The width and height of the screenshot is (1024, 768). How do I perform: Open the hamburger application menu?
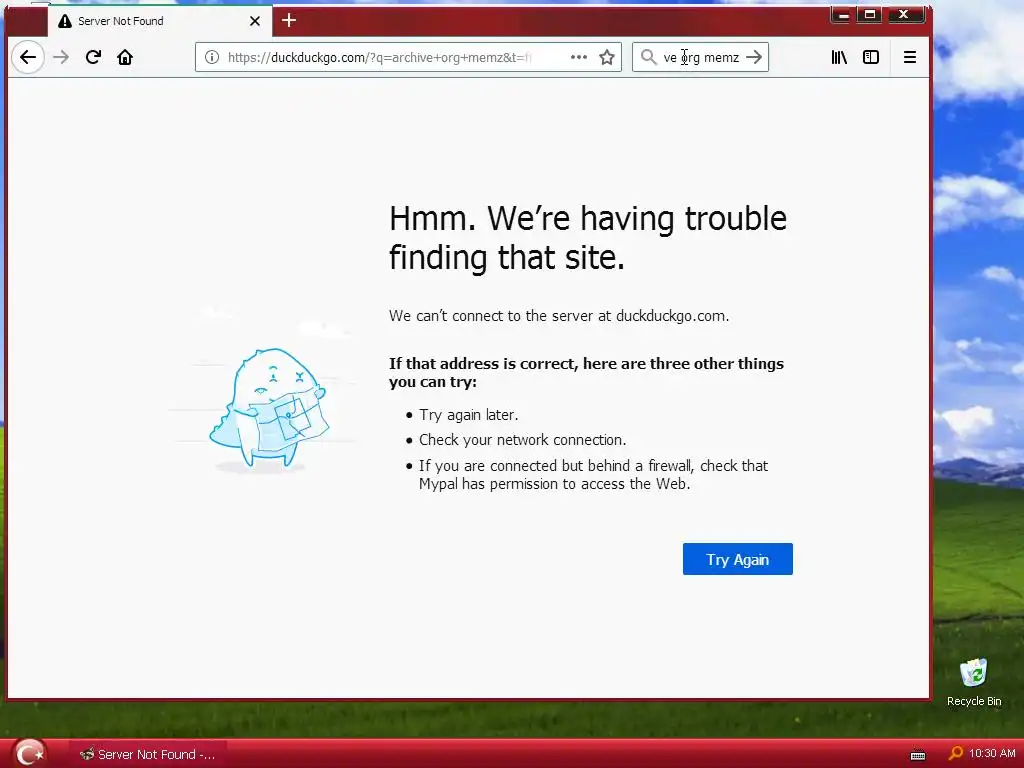909,57
